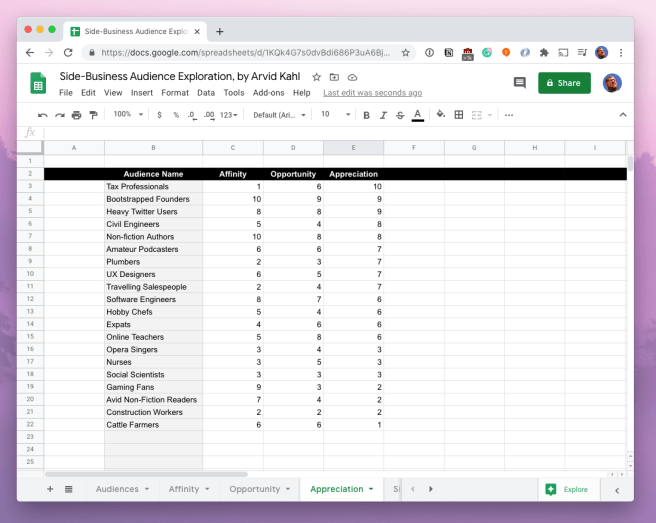Open the text color picker

[418, 115]
